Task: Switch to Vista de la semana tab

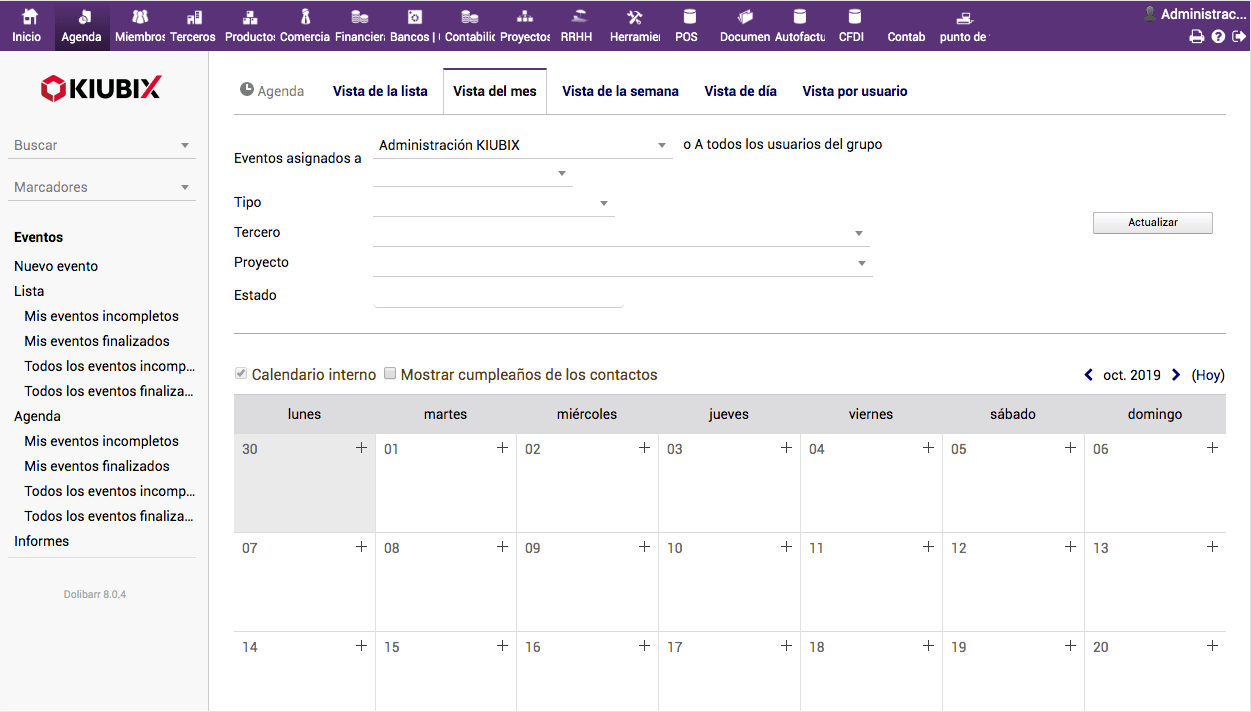Action: pos(620,91)
